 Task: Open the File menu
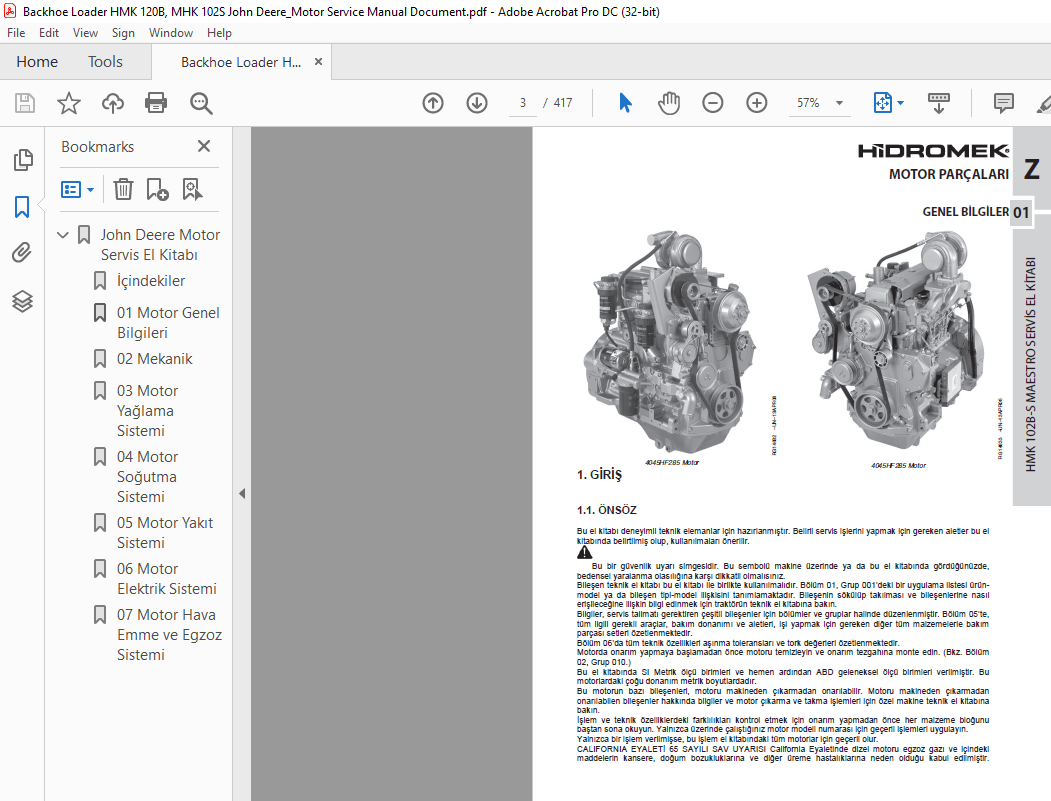(16, 33)
